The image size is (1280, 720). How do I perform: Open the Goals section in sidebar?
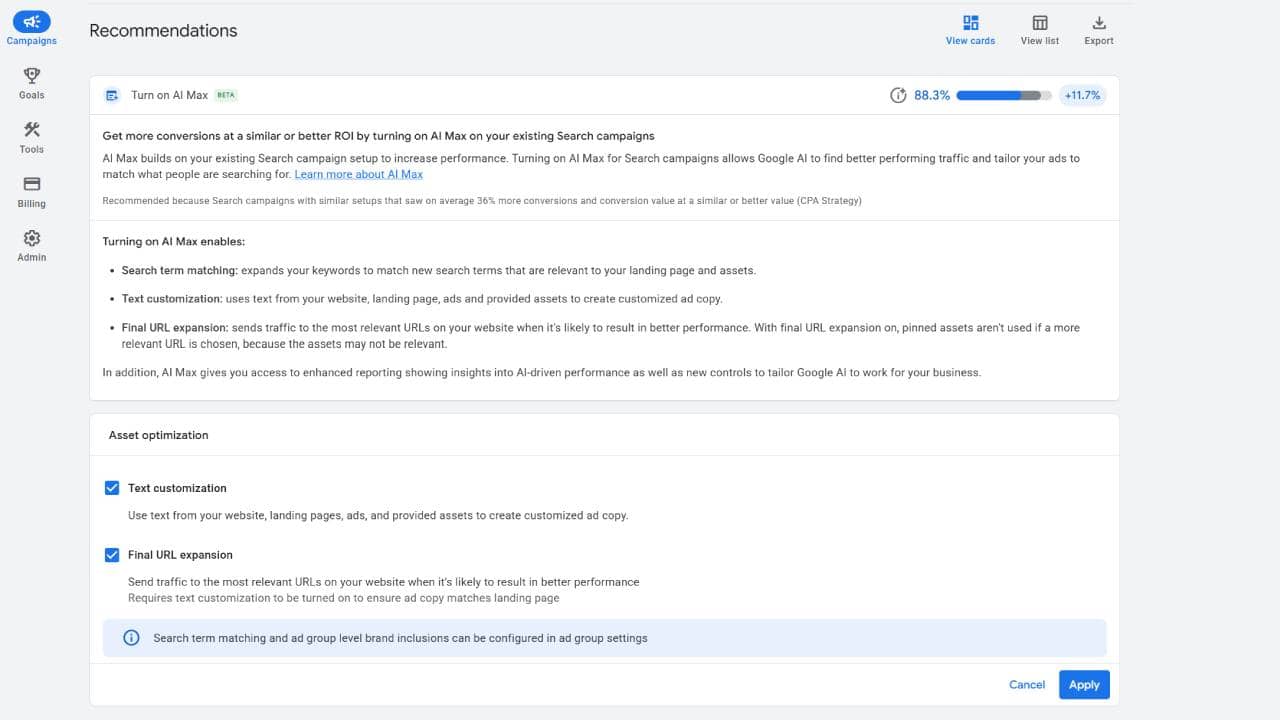point(31,83)
